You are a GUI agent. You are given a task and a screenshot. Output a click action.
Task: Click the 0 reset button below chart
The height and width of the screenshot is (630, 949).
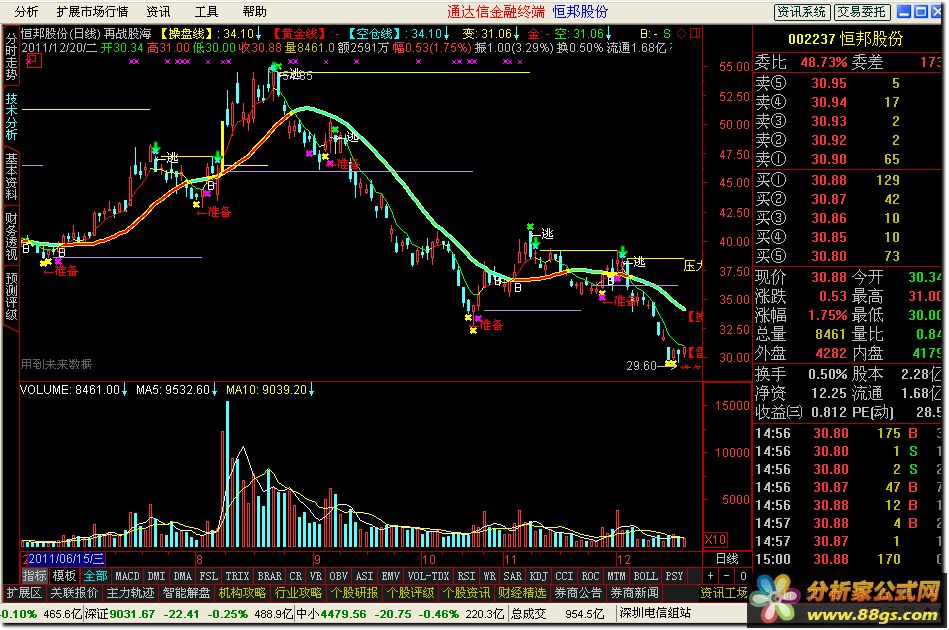coord(743,576)
